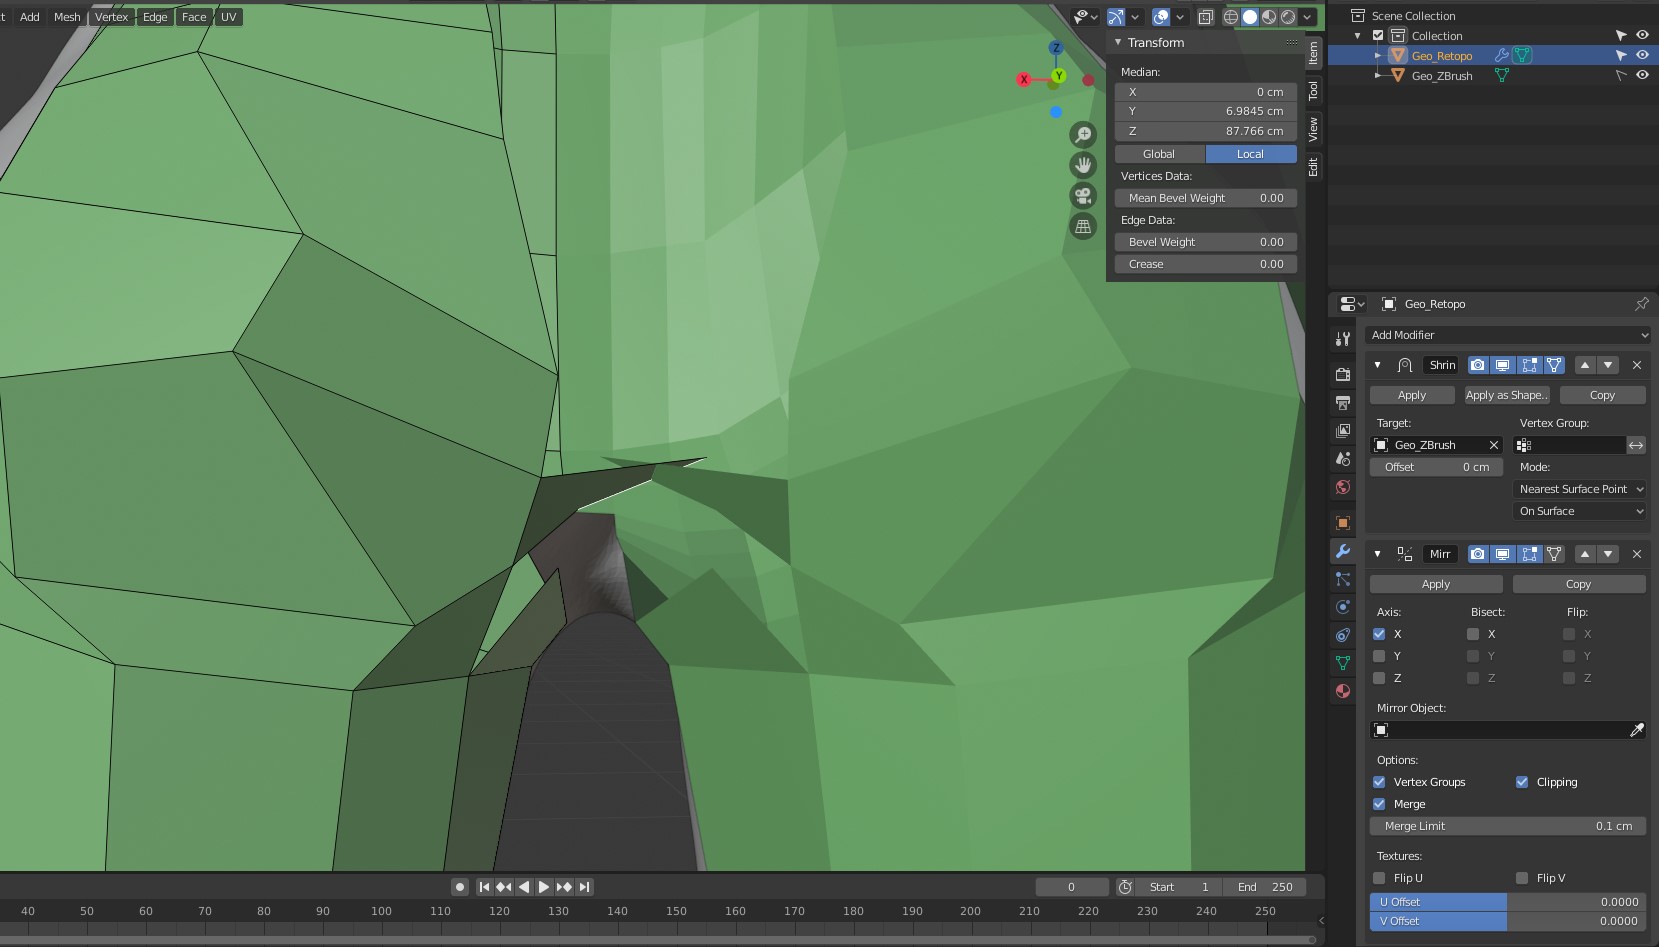This screenshot has width=1659, height=947.
Task: Toggle Shrinkwrap on-cage display
Action: point(1554,365)
